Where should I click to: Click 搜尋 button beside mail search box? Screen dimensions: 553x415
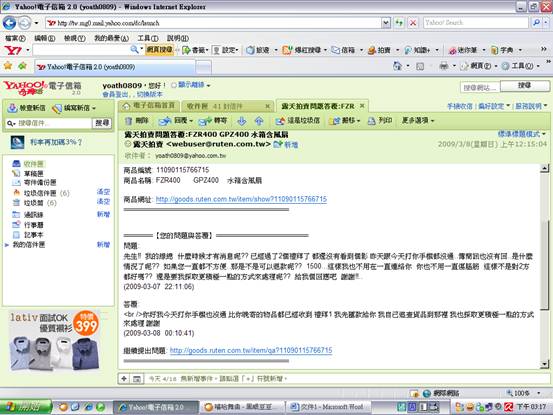tap(102, 123)
